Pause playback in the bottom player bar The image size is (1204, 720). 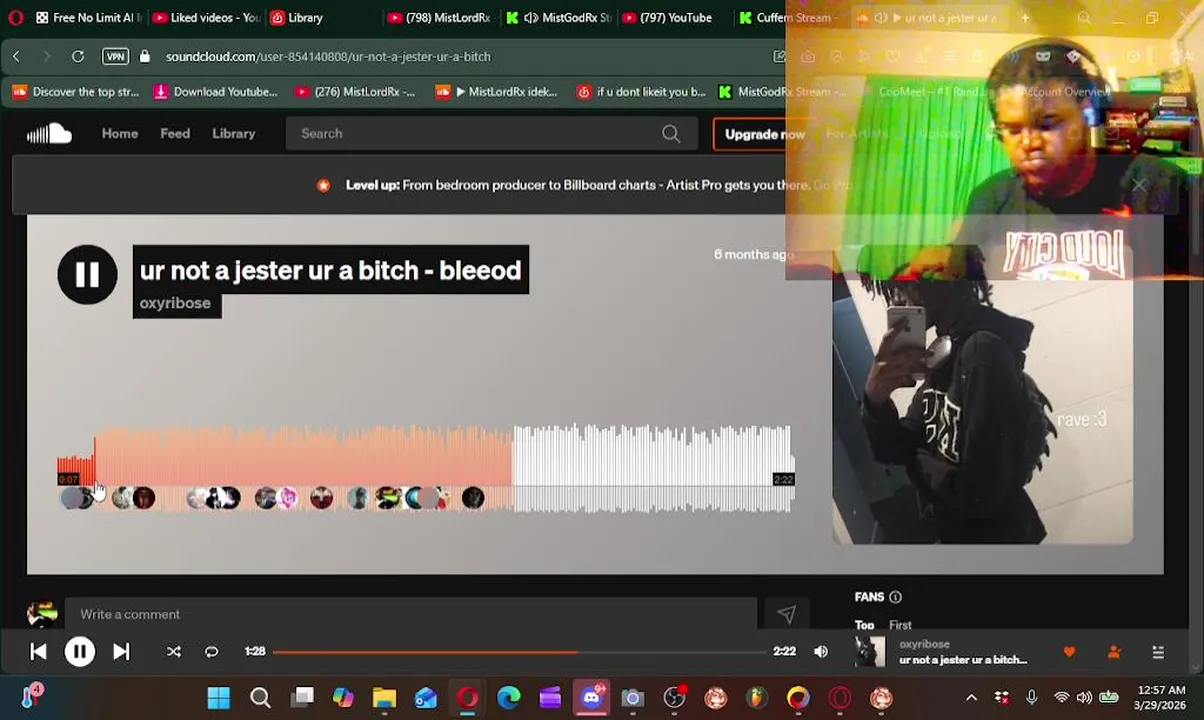click(80, 652)
